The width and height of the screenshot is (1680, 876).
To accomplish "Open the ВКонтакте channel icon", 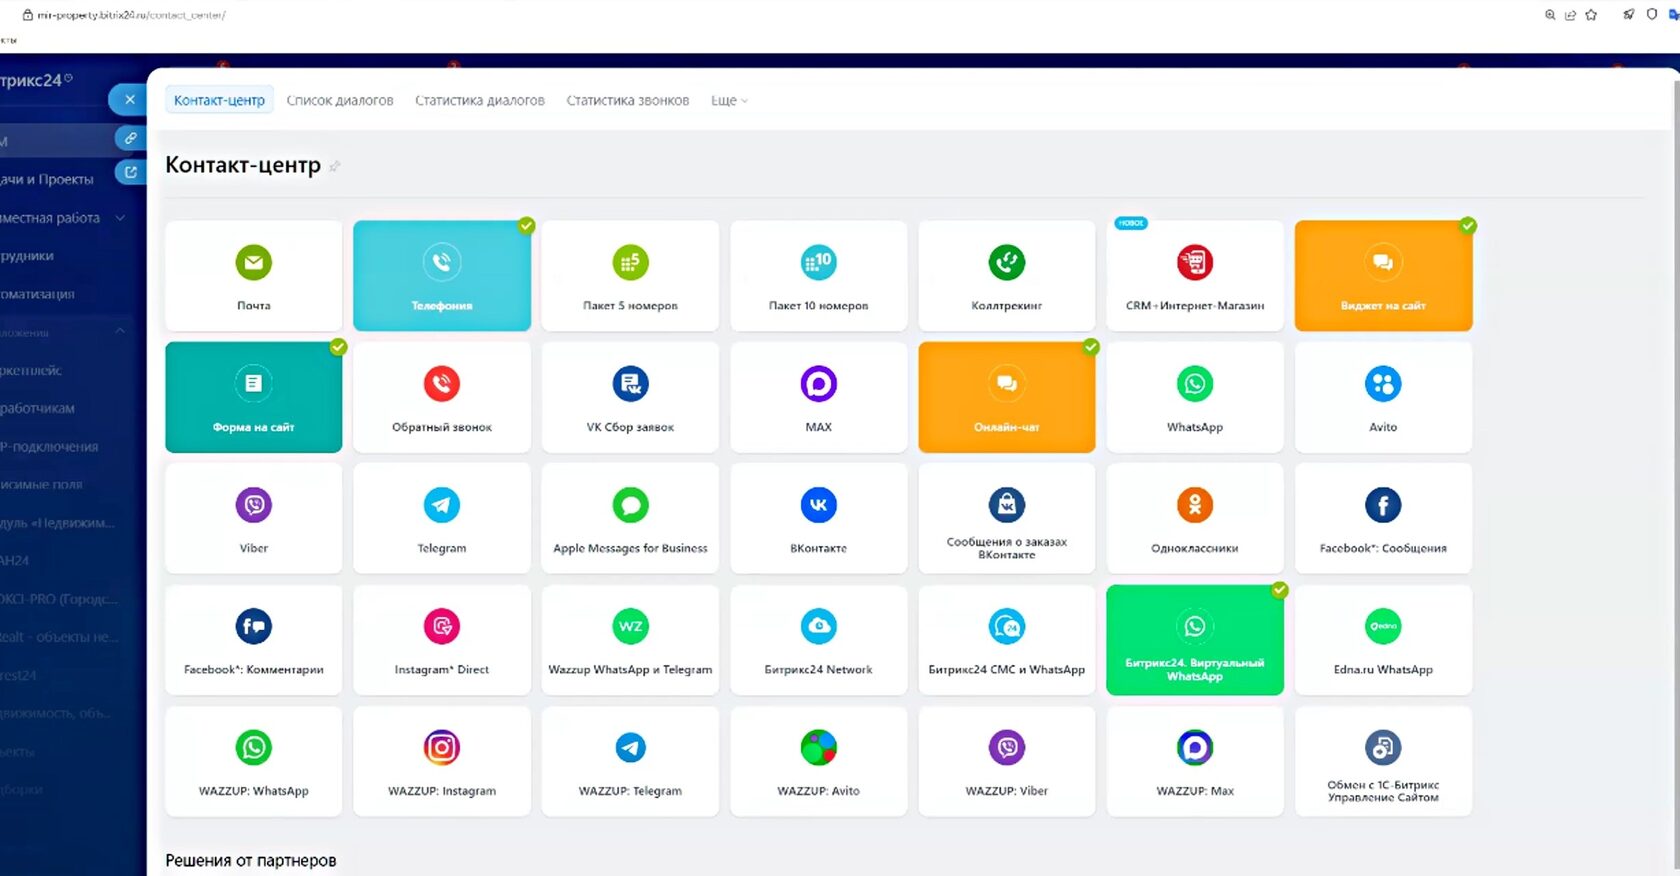I will (x=818, y=505).
